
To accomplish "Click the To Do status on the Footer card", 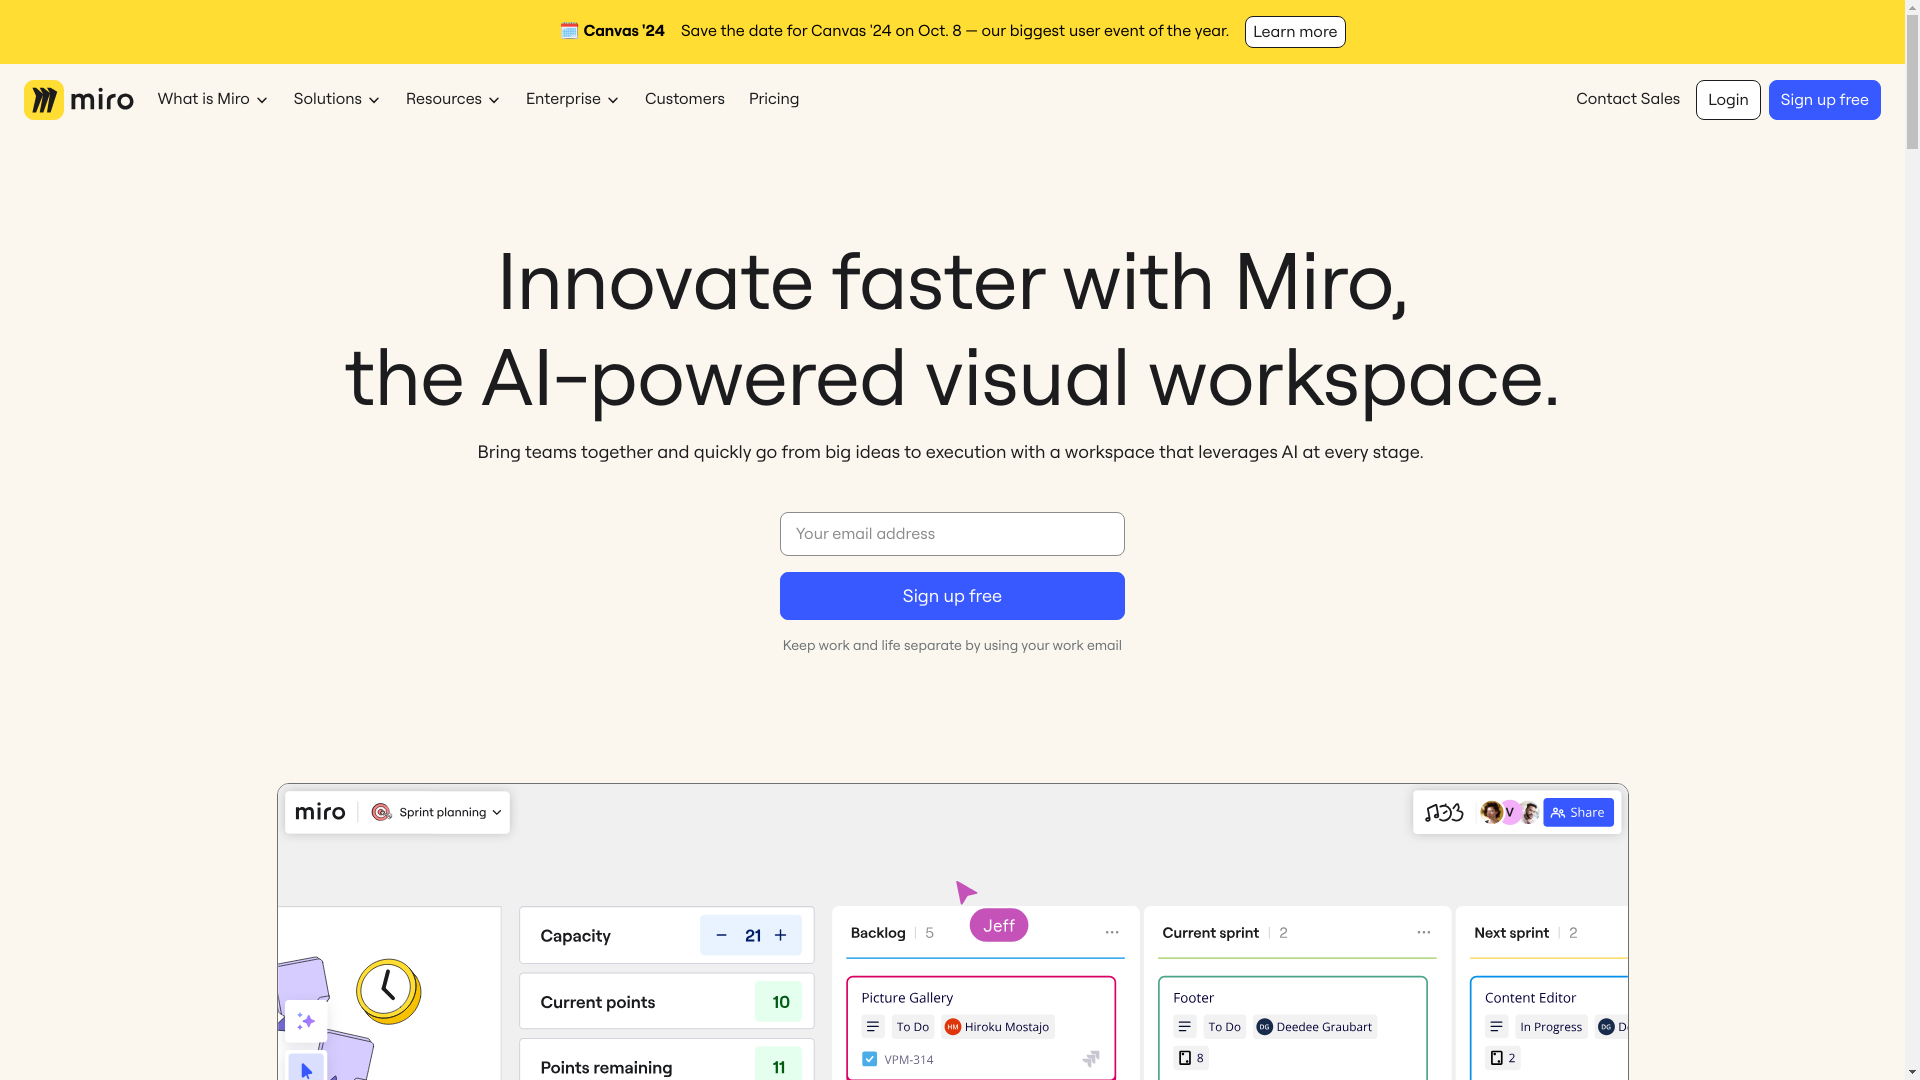I will (x=1224, y=1027).
